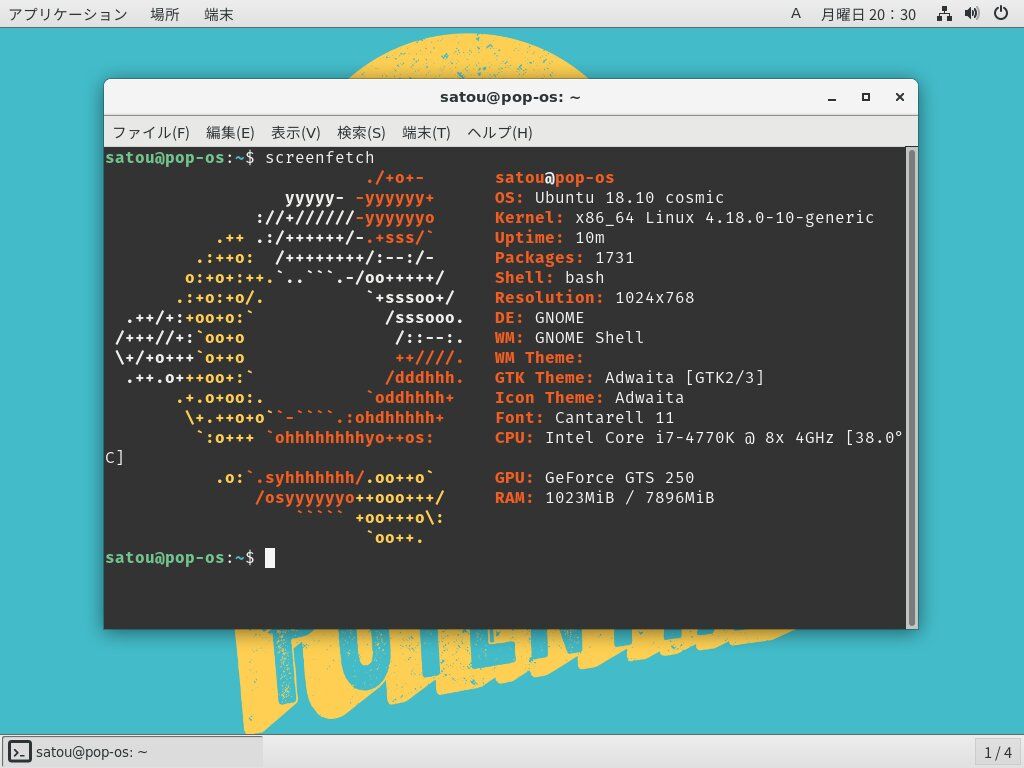Open the 場所 menu in top panel

click(165, 14)
